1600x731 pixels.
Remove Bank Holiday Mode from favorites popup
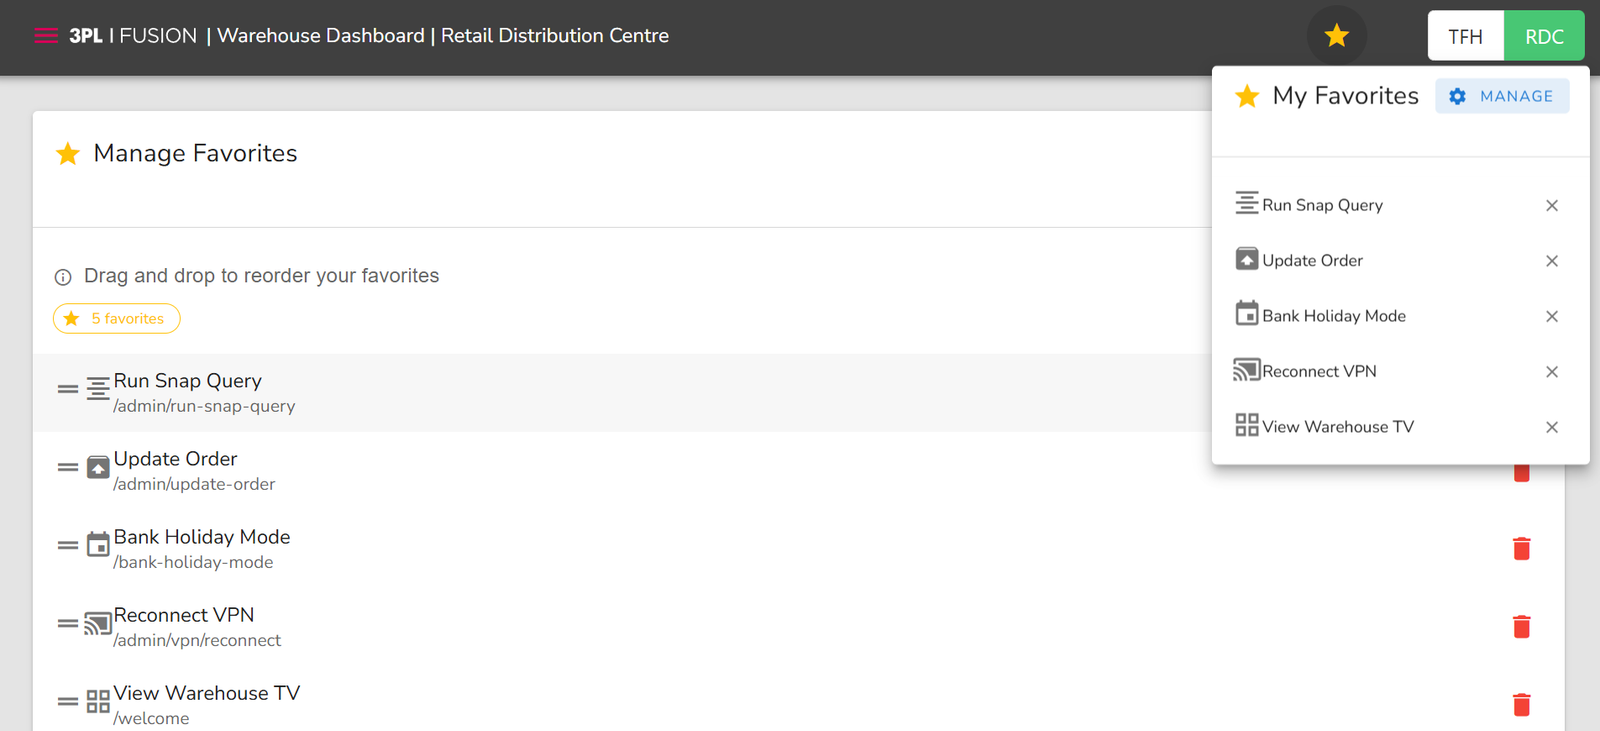1552,316
